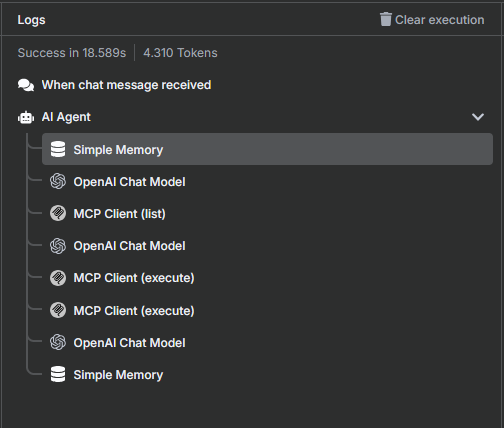Click the first OpenAI Chat Model logo
504x428 pixels.
tap(58, 181)
